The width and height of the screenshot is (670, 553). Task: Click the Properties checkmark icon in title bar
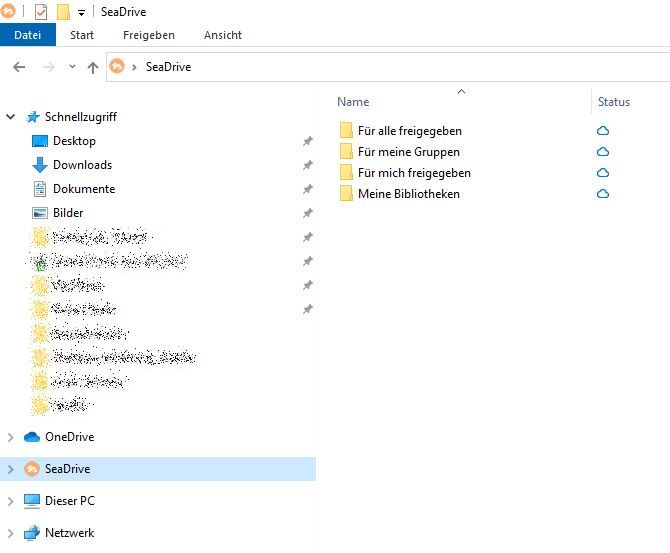click(41, 12)
